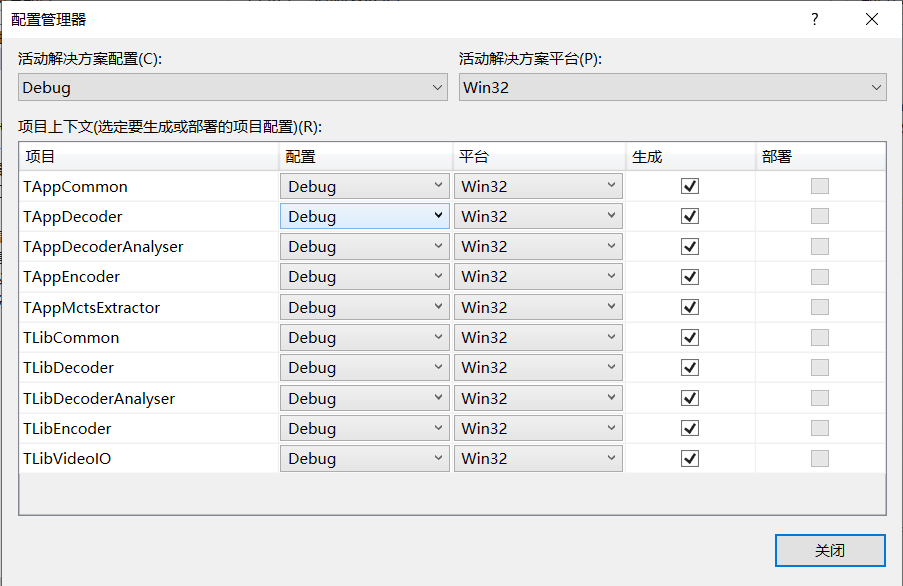The height and width of the screenshot is (586, 903).
Task: Open platform Win32 dropdown for TAppCommon
Action: 538,186
